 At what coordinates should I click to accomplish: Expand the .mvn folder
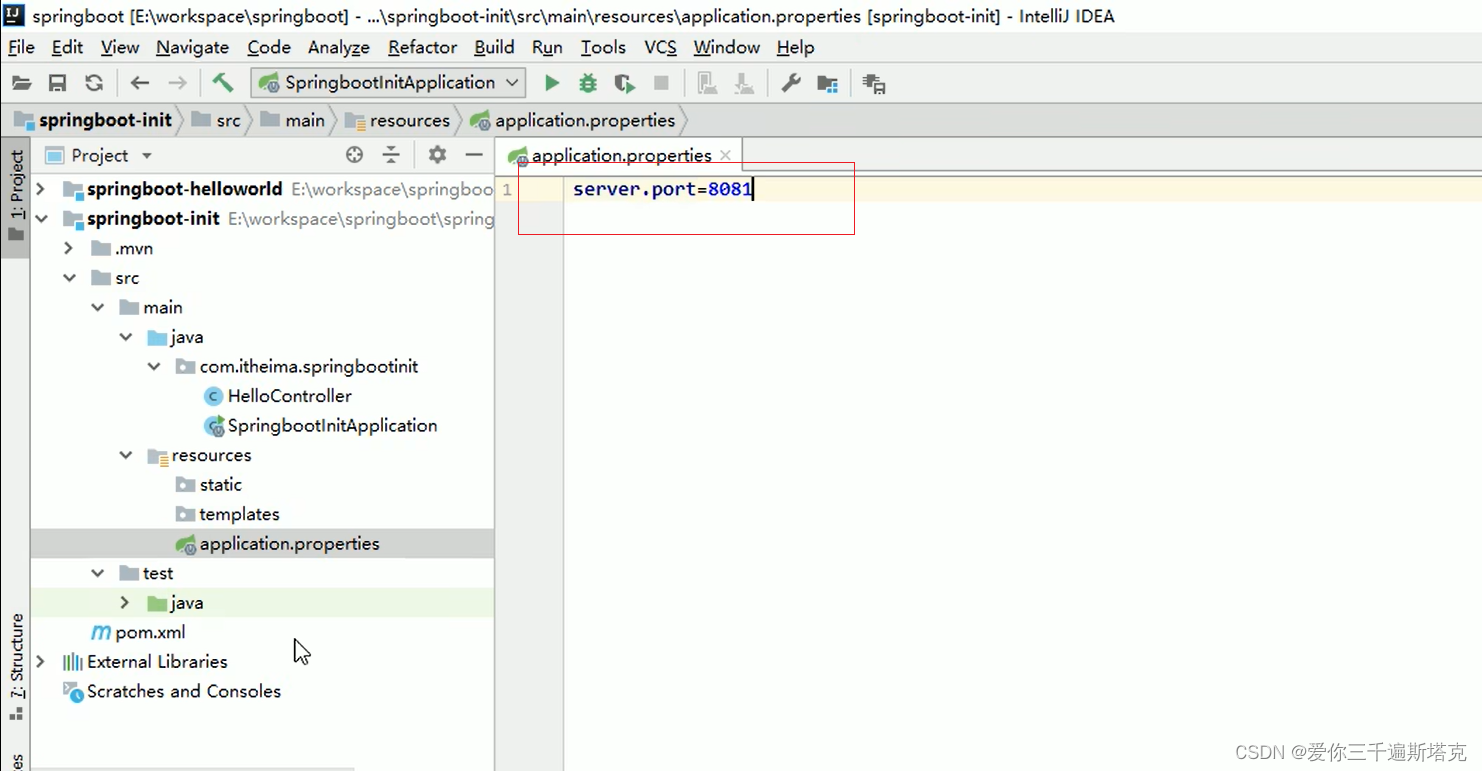[68, 248]
